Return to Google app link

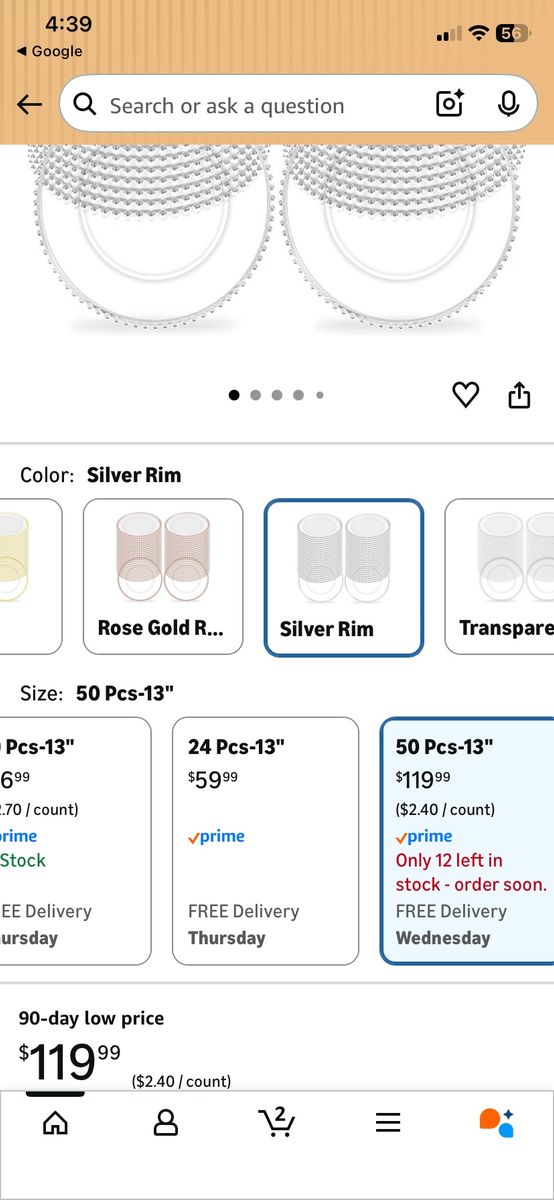pos(50,51)
